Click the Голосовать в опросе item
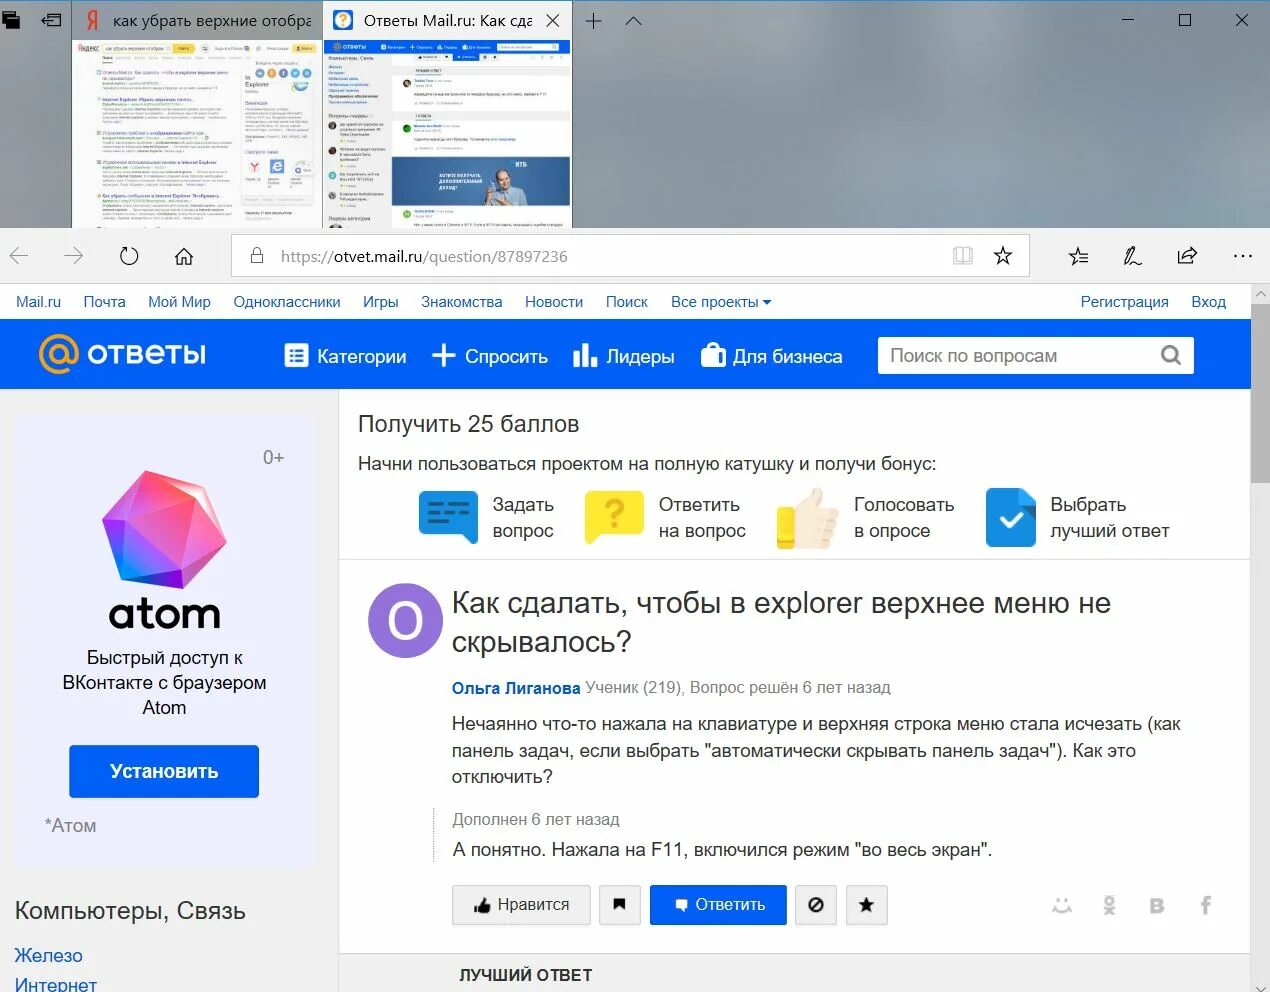The height and width of the screenshot is (992, 1270). coord(865,517)
